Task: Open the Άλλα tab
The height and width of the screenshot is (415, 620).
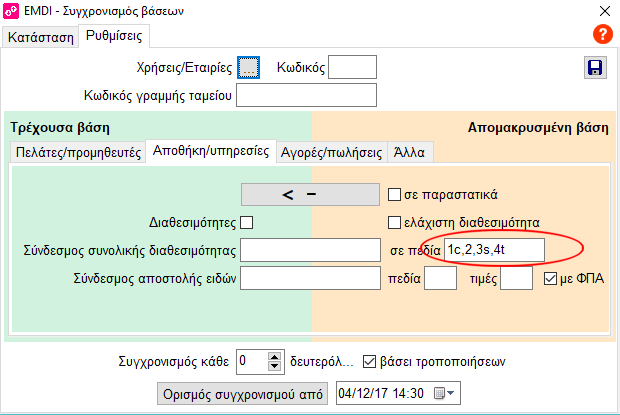Action: click(410, 152)
